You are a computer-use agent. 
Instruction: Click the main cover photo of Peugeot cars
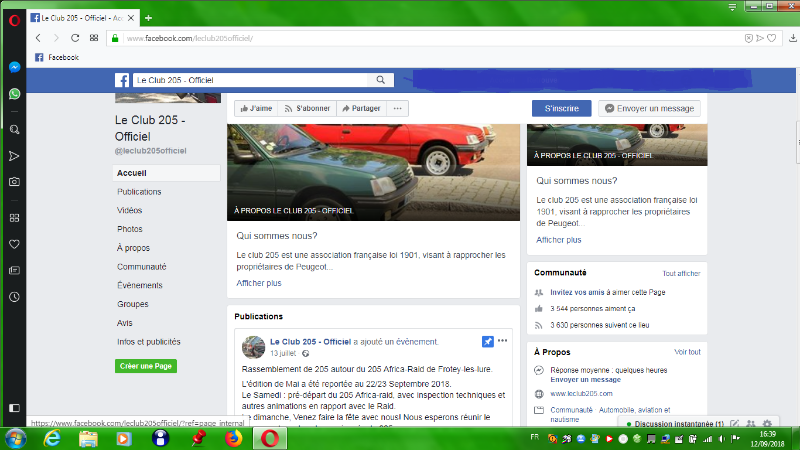373,172
